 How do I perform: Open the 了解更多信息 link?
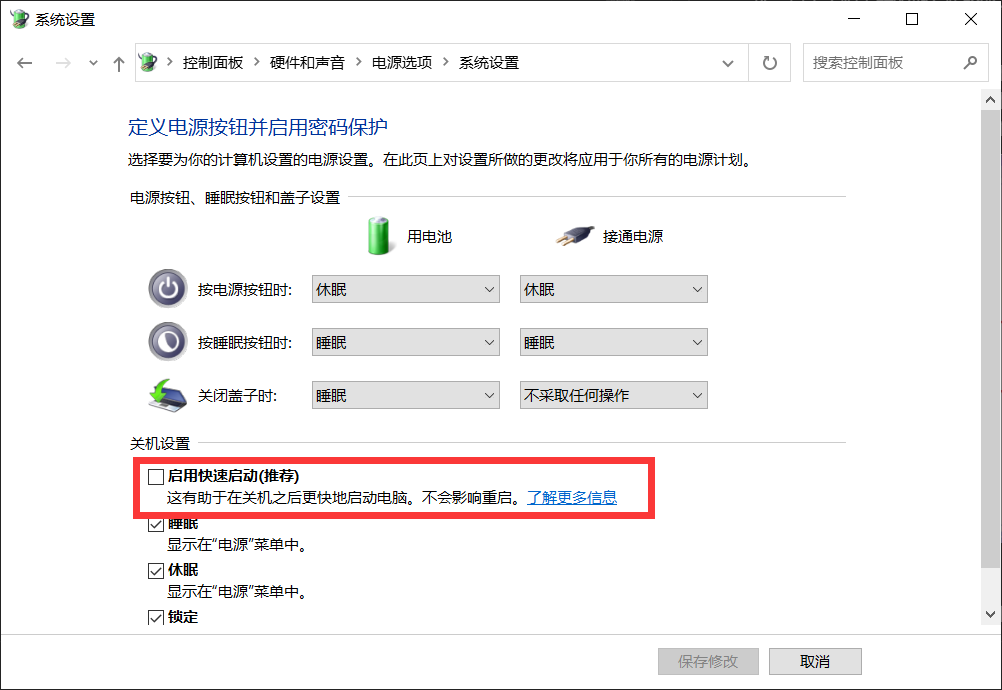click(x=572, y=498)
